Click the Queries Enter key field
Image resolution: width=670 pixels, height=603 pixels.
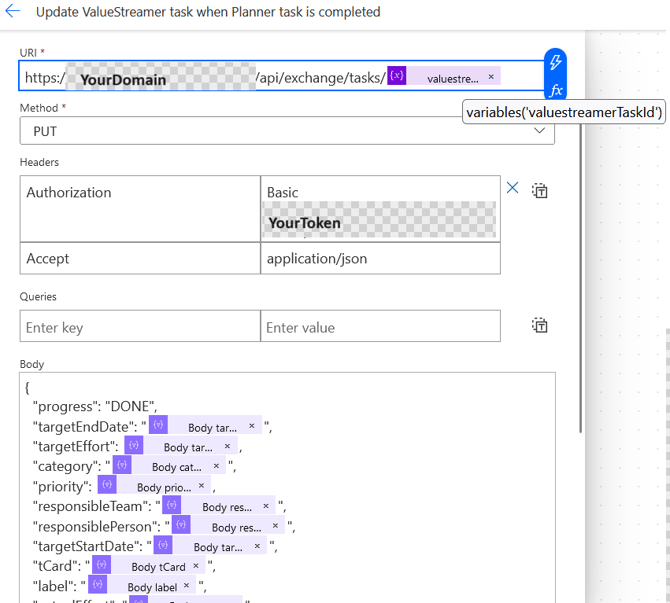pos(139,327)
